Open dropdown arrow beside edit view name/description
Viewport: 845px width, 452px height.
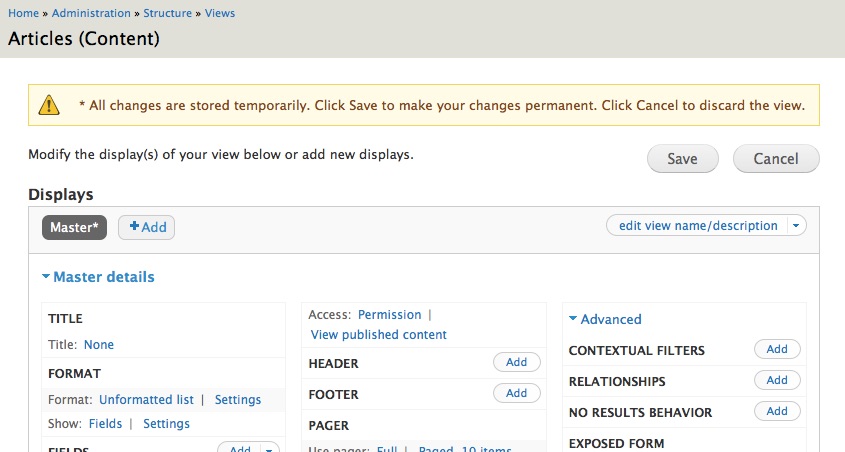pyautogui.click(x=796, y=226)
